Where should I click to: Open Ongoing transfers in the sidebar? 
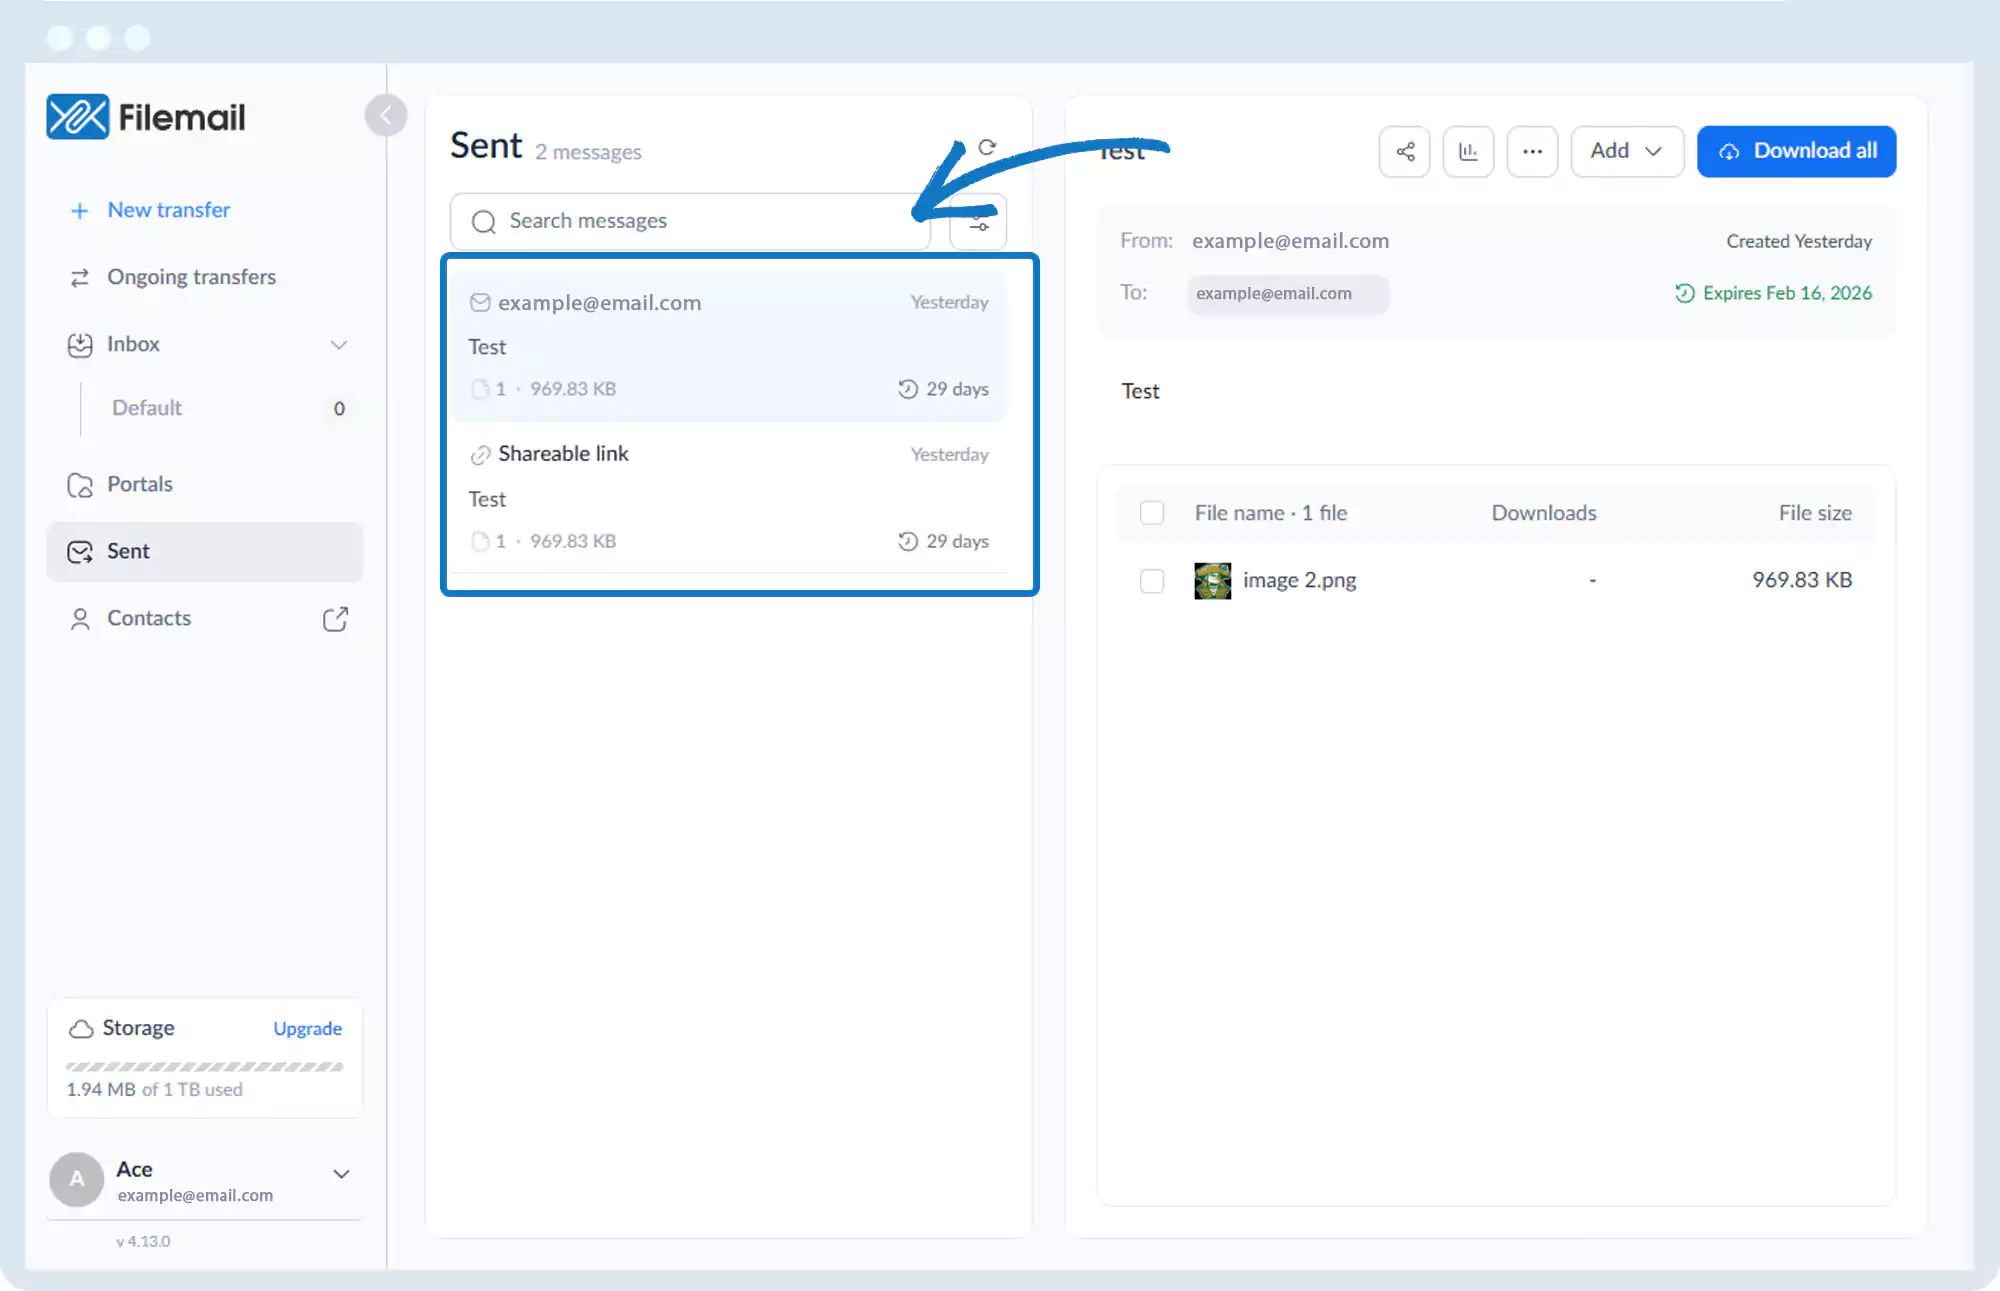[x=191, y=277]
